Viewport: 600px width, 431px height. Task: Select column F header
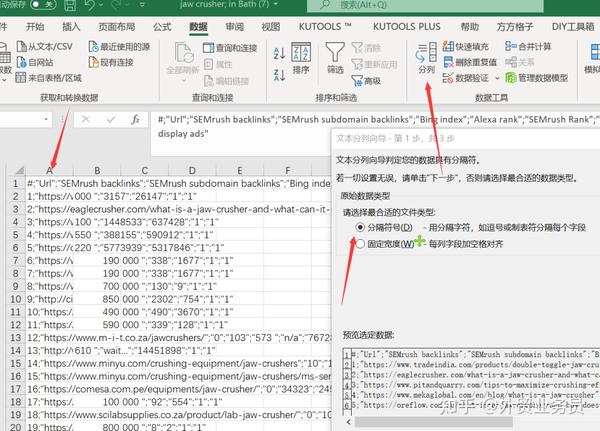pos(287,170)
